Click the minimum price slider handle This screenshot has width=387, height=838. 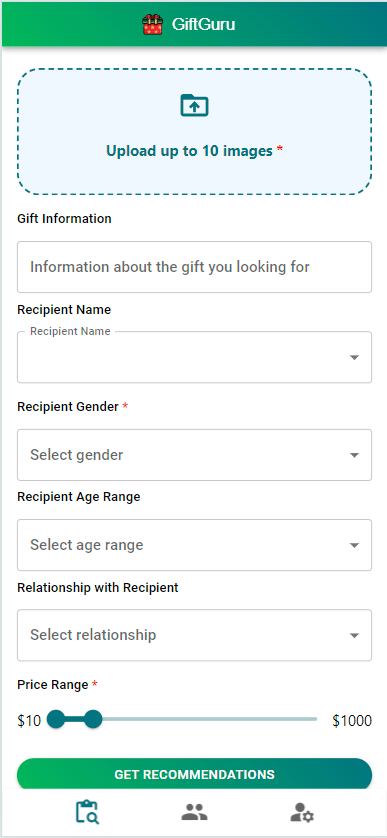point(56,719)
